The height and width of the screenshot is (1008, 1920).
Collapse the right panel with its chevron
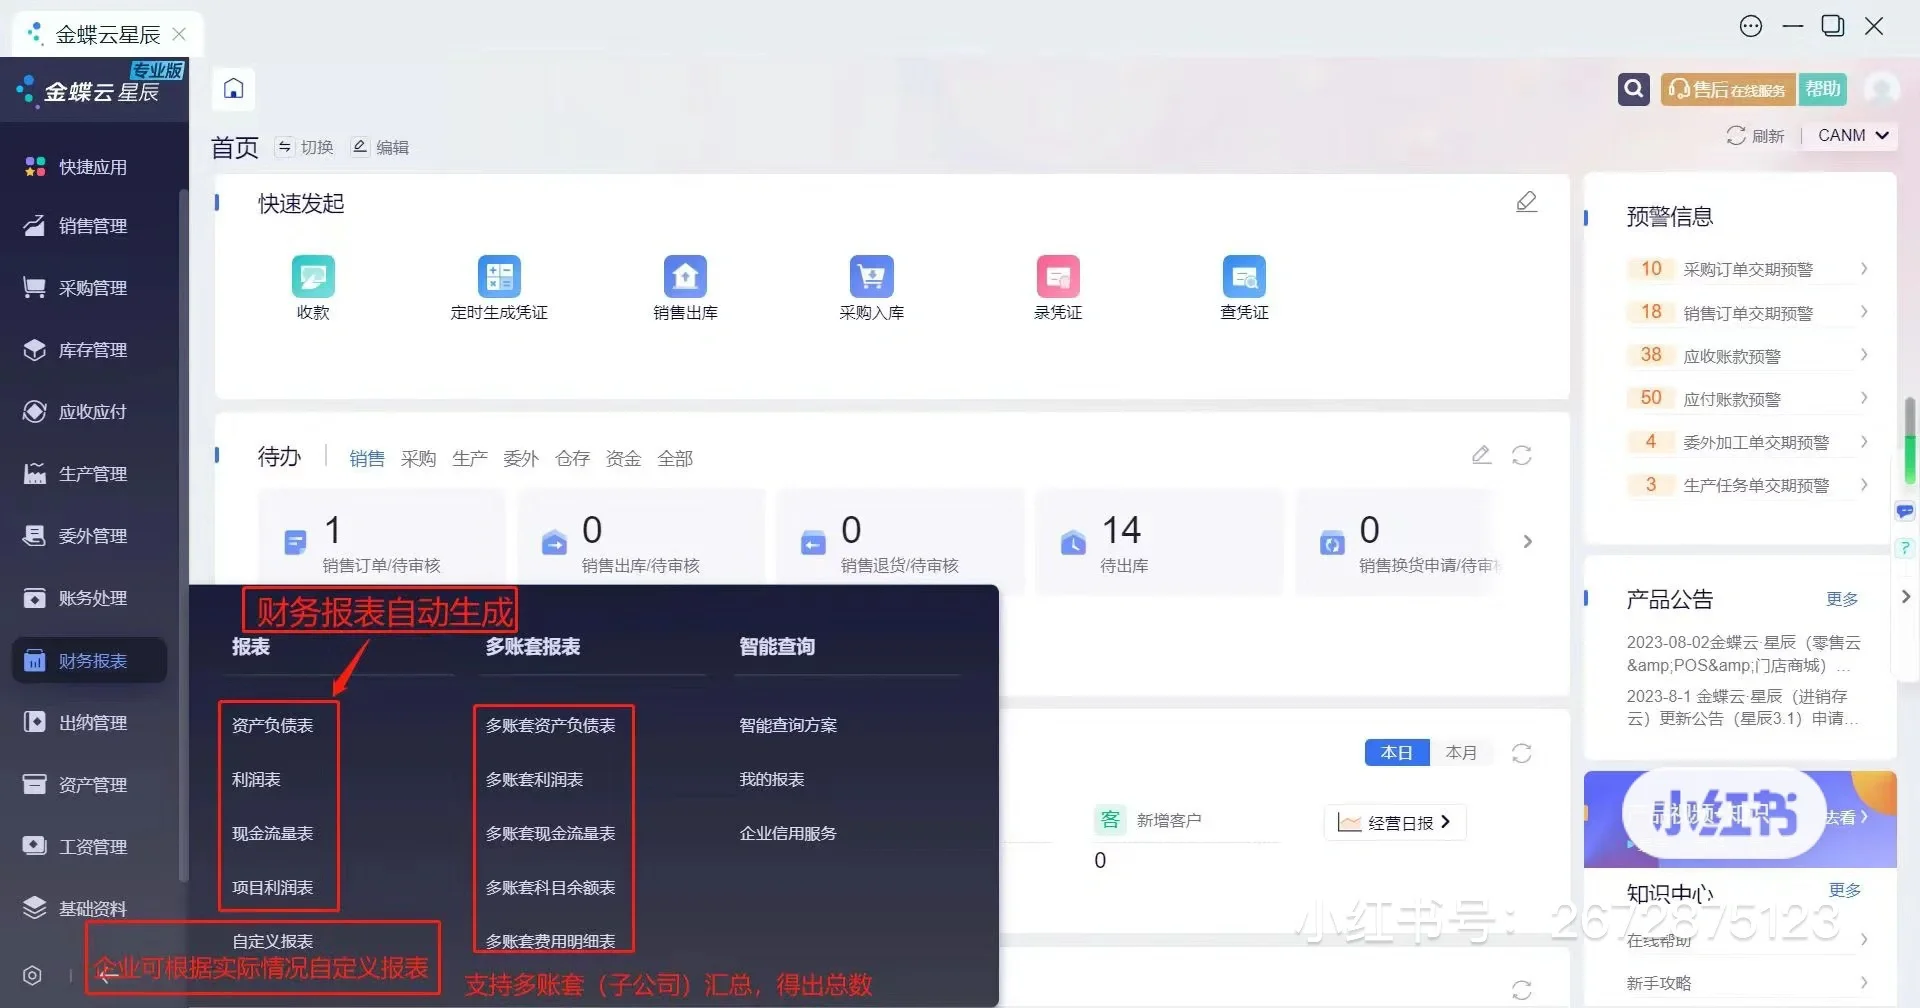click(1906, 597)
